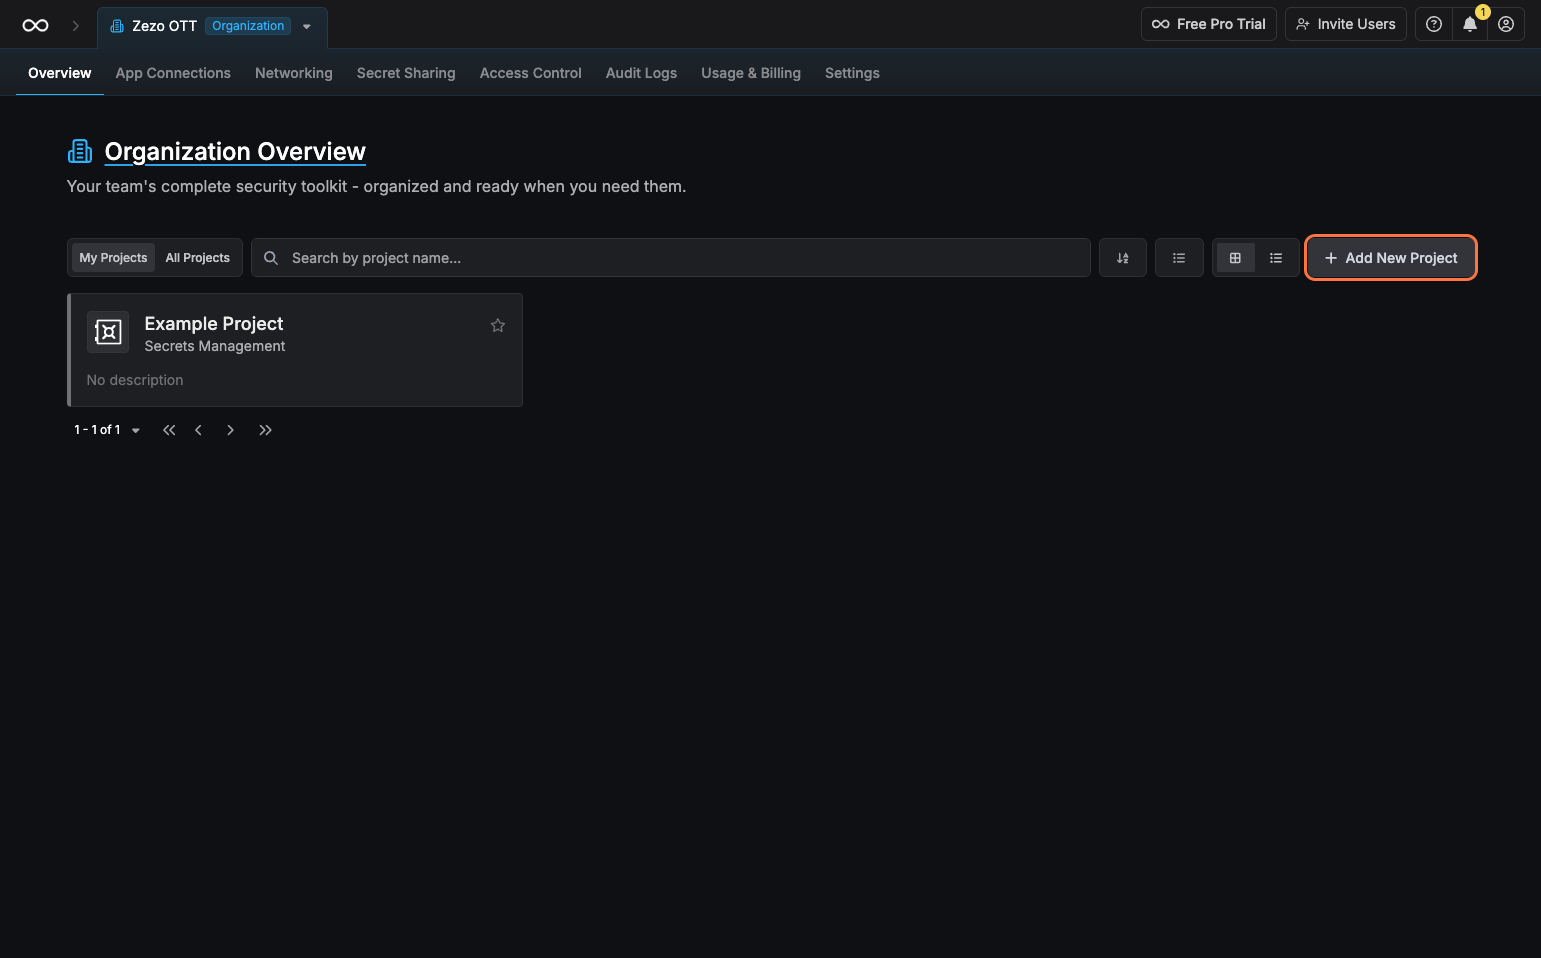
Task: Jump to the last page of projects
Action: pos(265,430)
